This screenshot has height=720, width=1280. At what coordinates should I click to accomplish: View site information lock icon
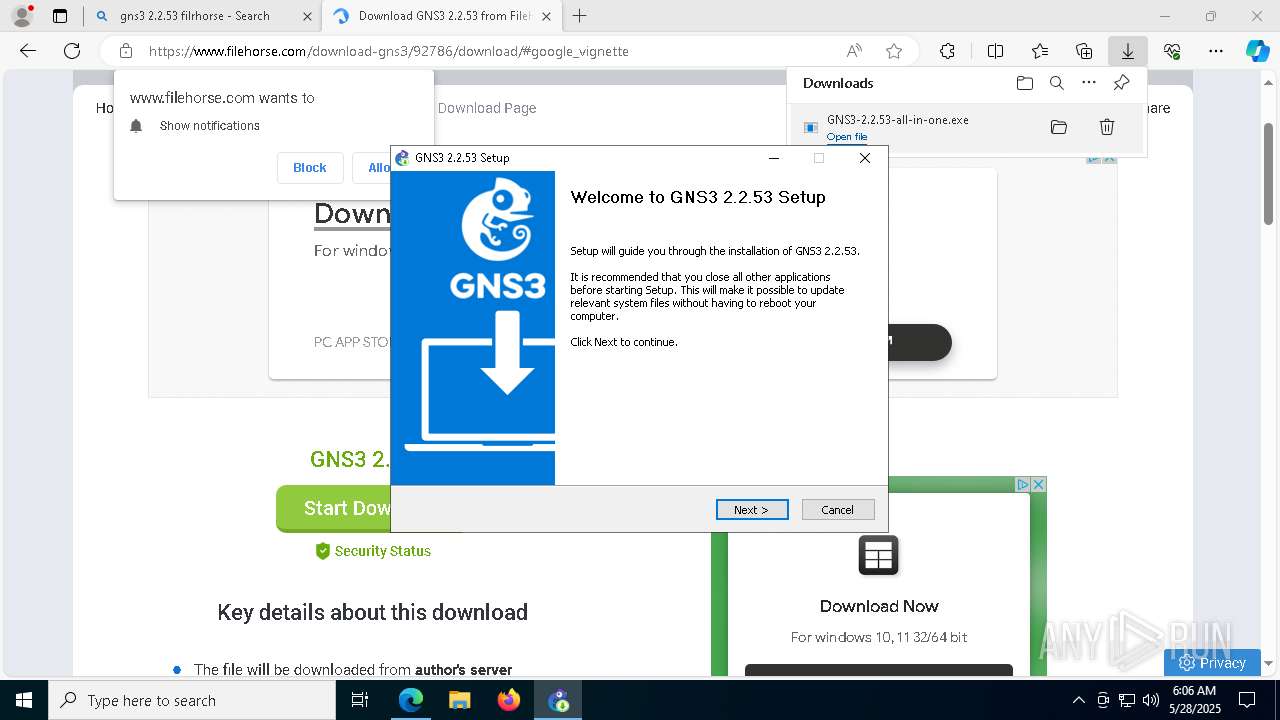[x=126, y=51]
